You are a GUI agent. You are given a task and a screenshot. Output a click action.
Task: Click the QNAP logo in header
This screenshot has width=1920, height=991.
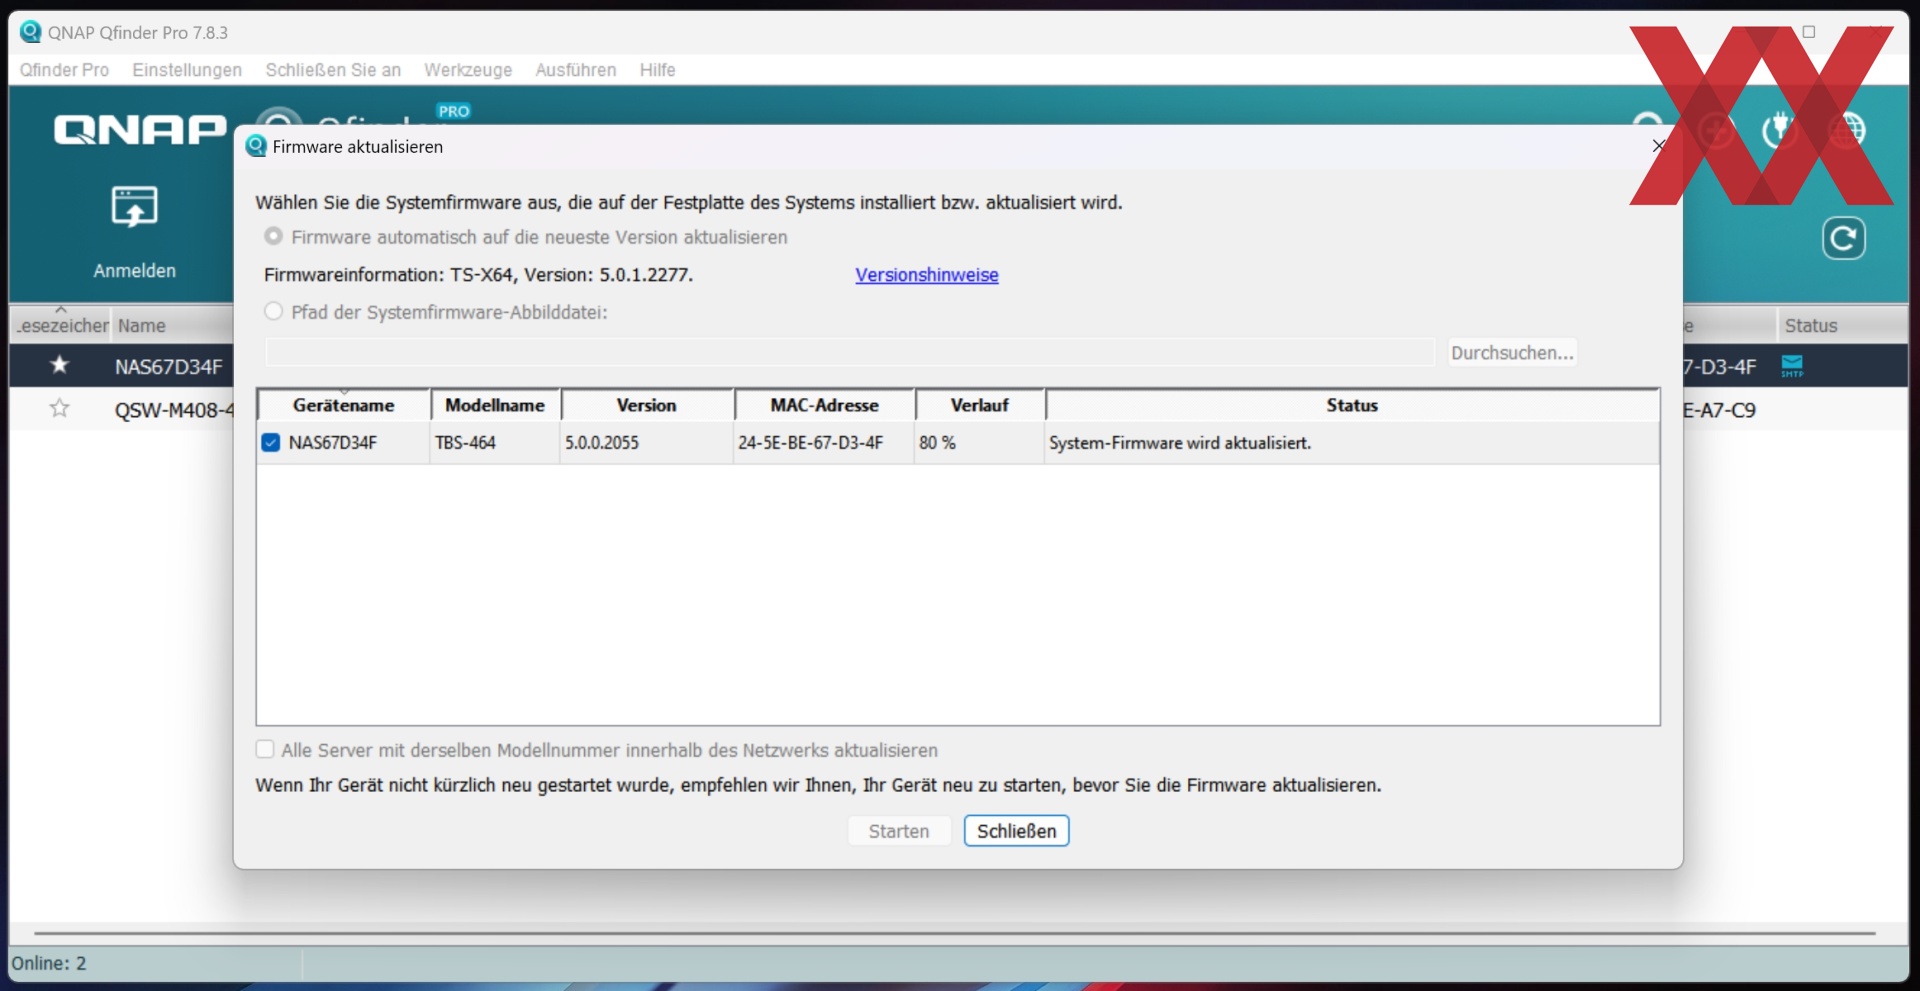(x=140, y=130)
